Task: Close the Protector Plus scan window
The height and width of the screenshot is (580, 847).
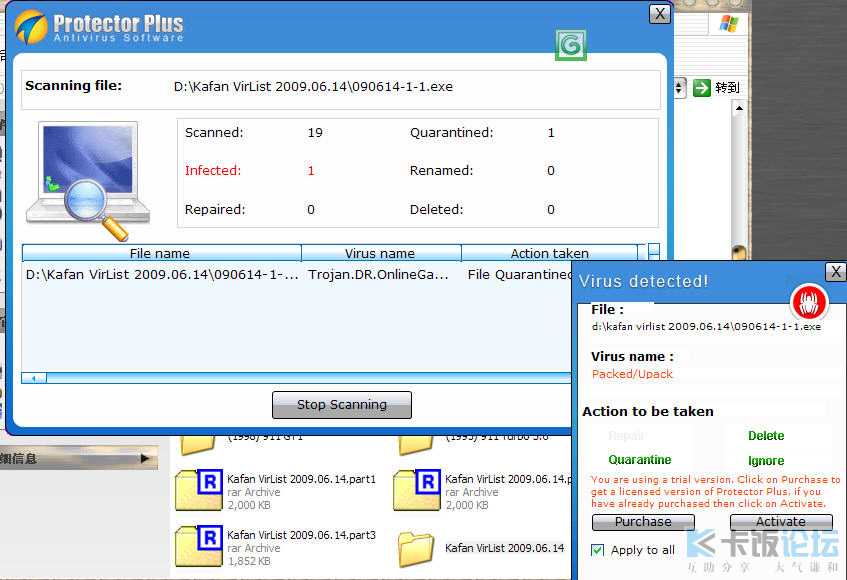Action: 660,14
